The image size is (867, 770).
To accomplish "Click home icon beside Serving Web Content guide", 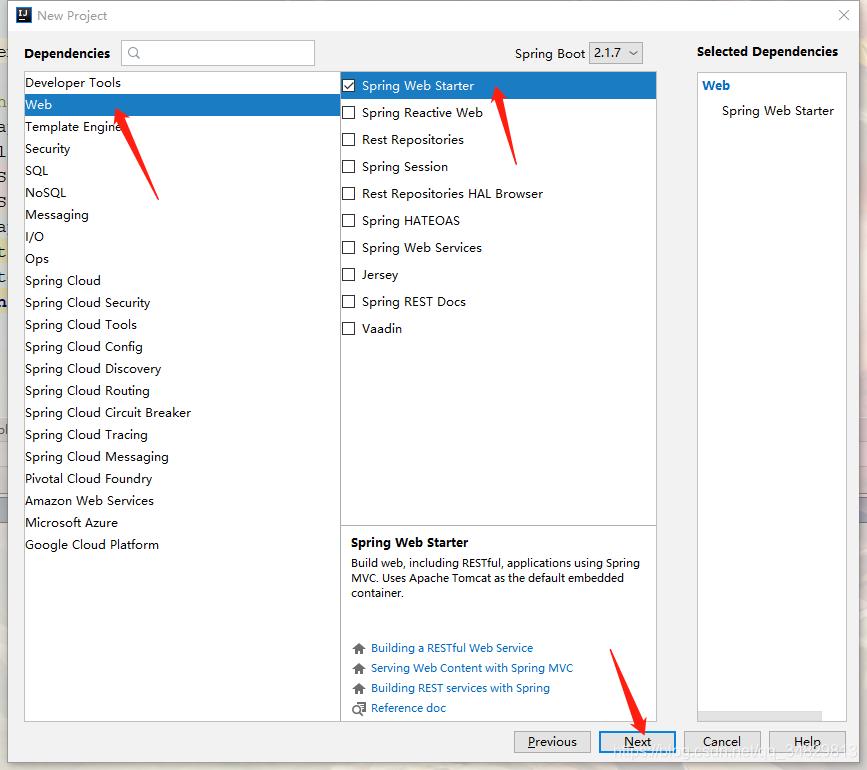I will 359,668.
